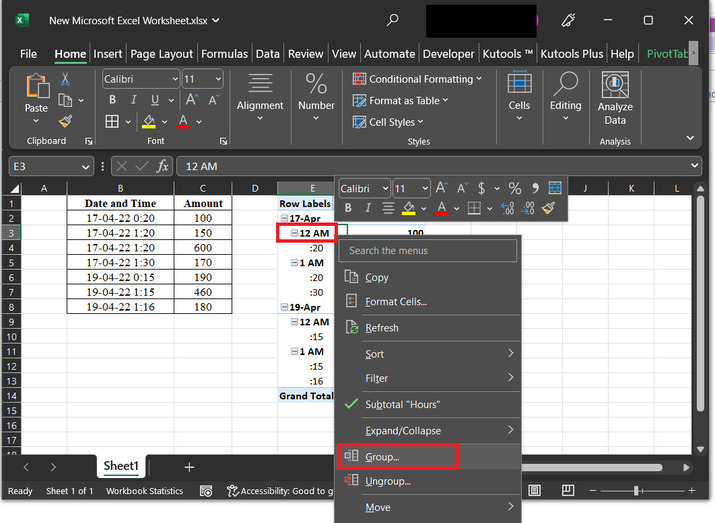Click Increase Decimal in mini toolbar
The width and height of the screenshot is (715, 523).
pos(507,208)
